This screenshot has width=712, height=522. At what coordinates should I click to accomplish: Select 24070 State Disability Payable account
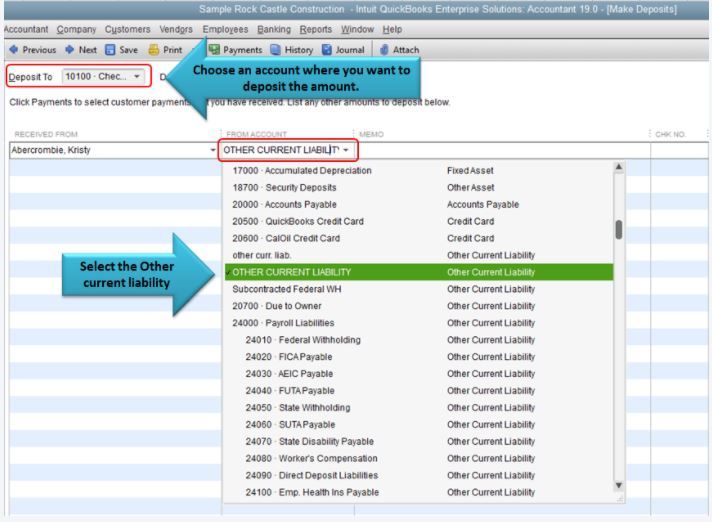[x=418, y=442]
